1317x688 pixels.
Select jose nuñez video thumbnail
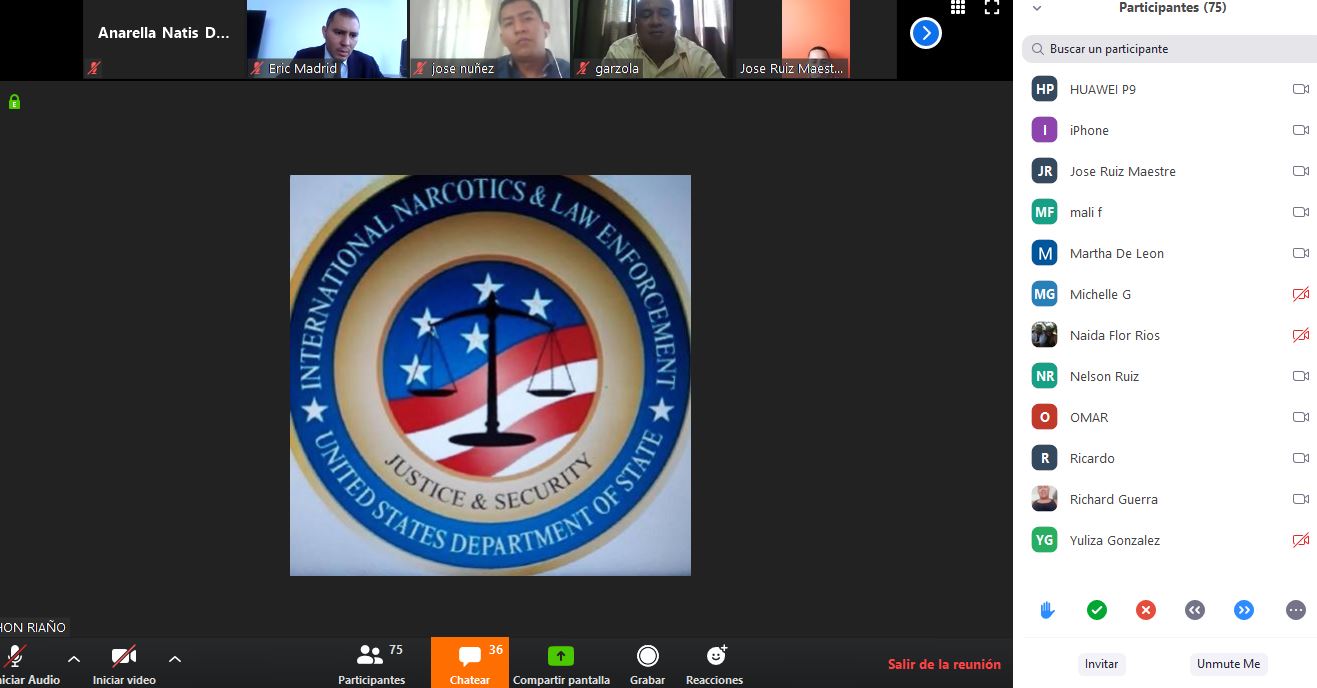coord(489,39)
